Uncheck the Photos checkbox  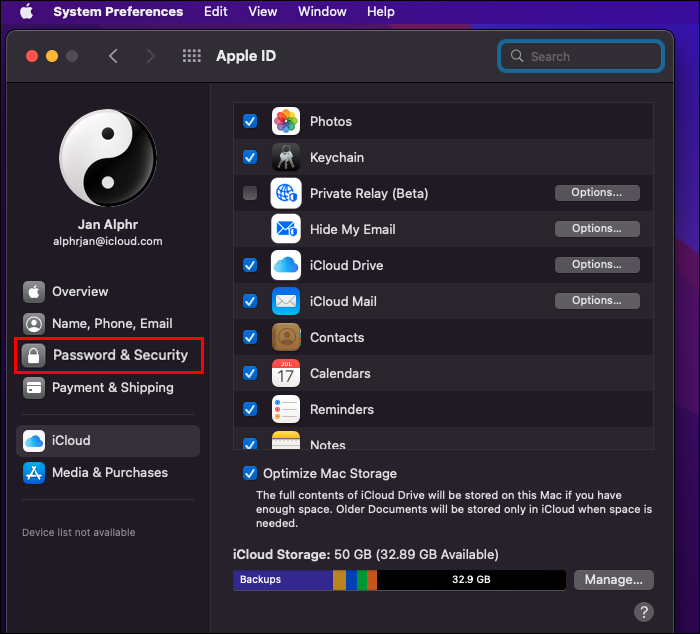tap(250, 121)
